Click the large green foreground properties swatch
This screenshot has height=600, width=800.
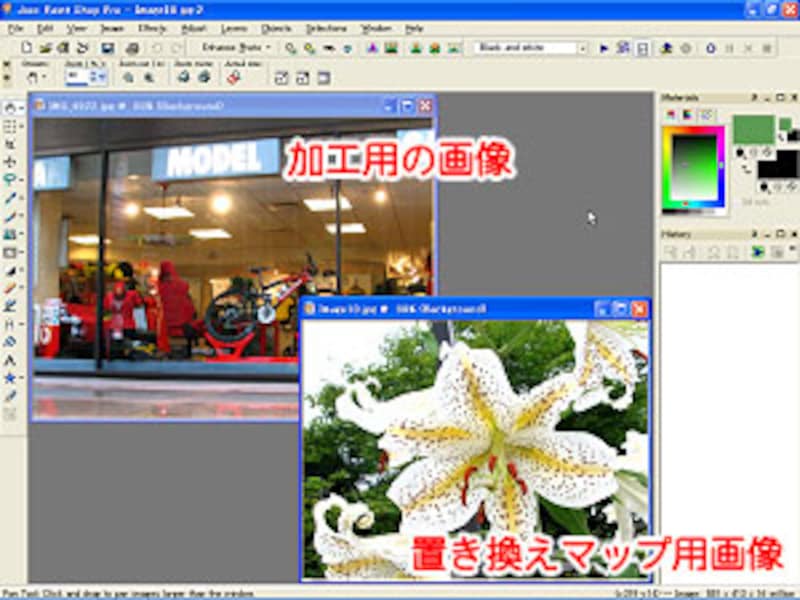pos(754,130)
